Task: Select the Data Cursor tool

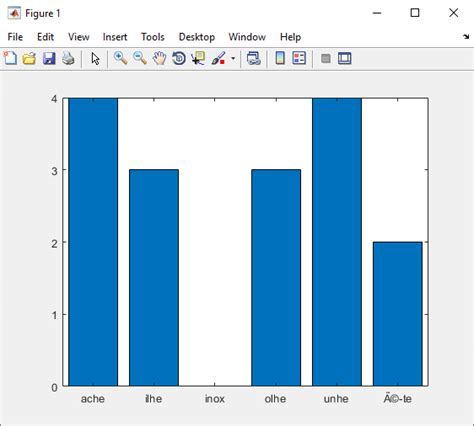Action: (x=198, y=58)
